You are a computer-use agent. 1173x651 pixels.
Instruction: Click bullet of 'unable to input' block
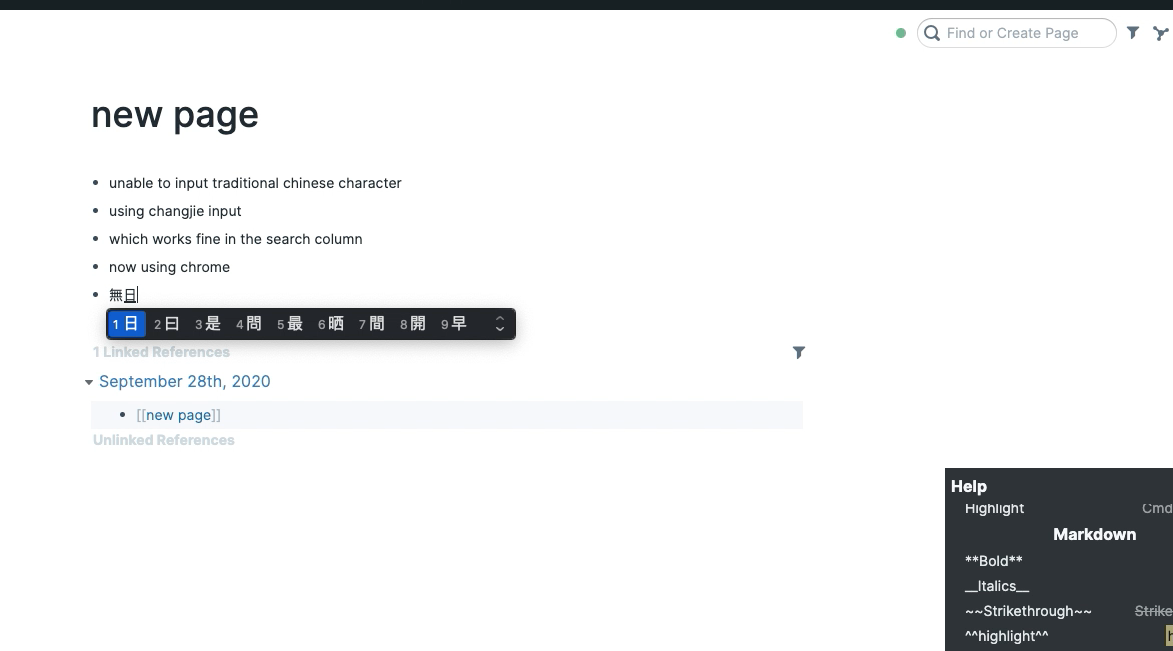(95, 183)
